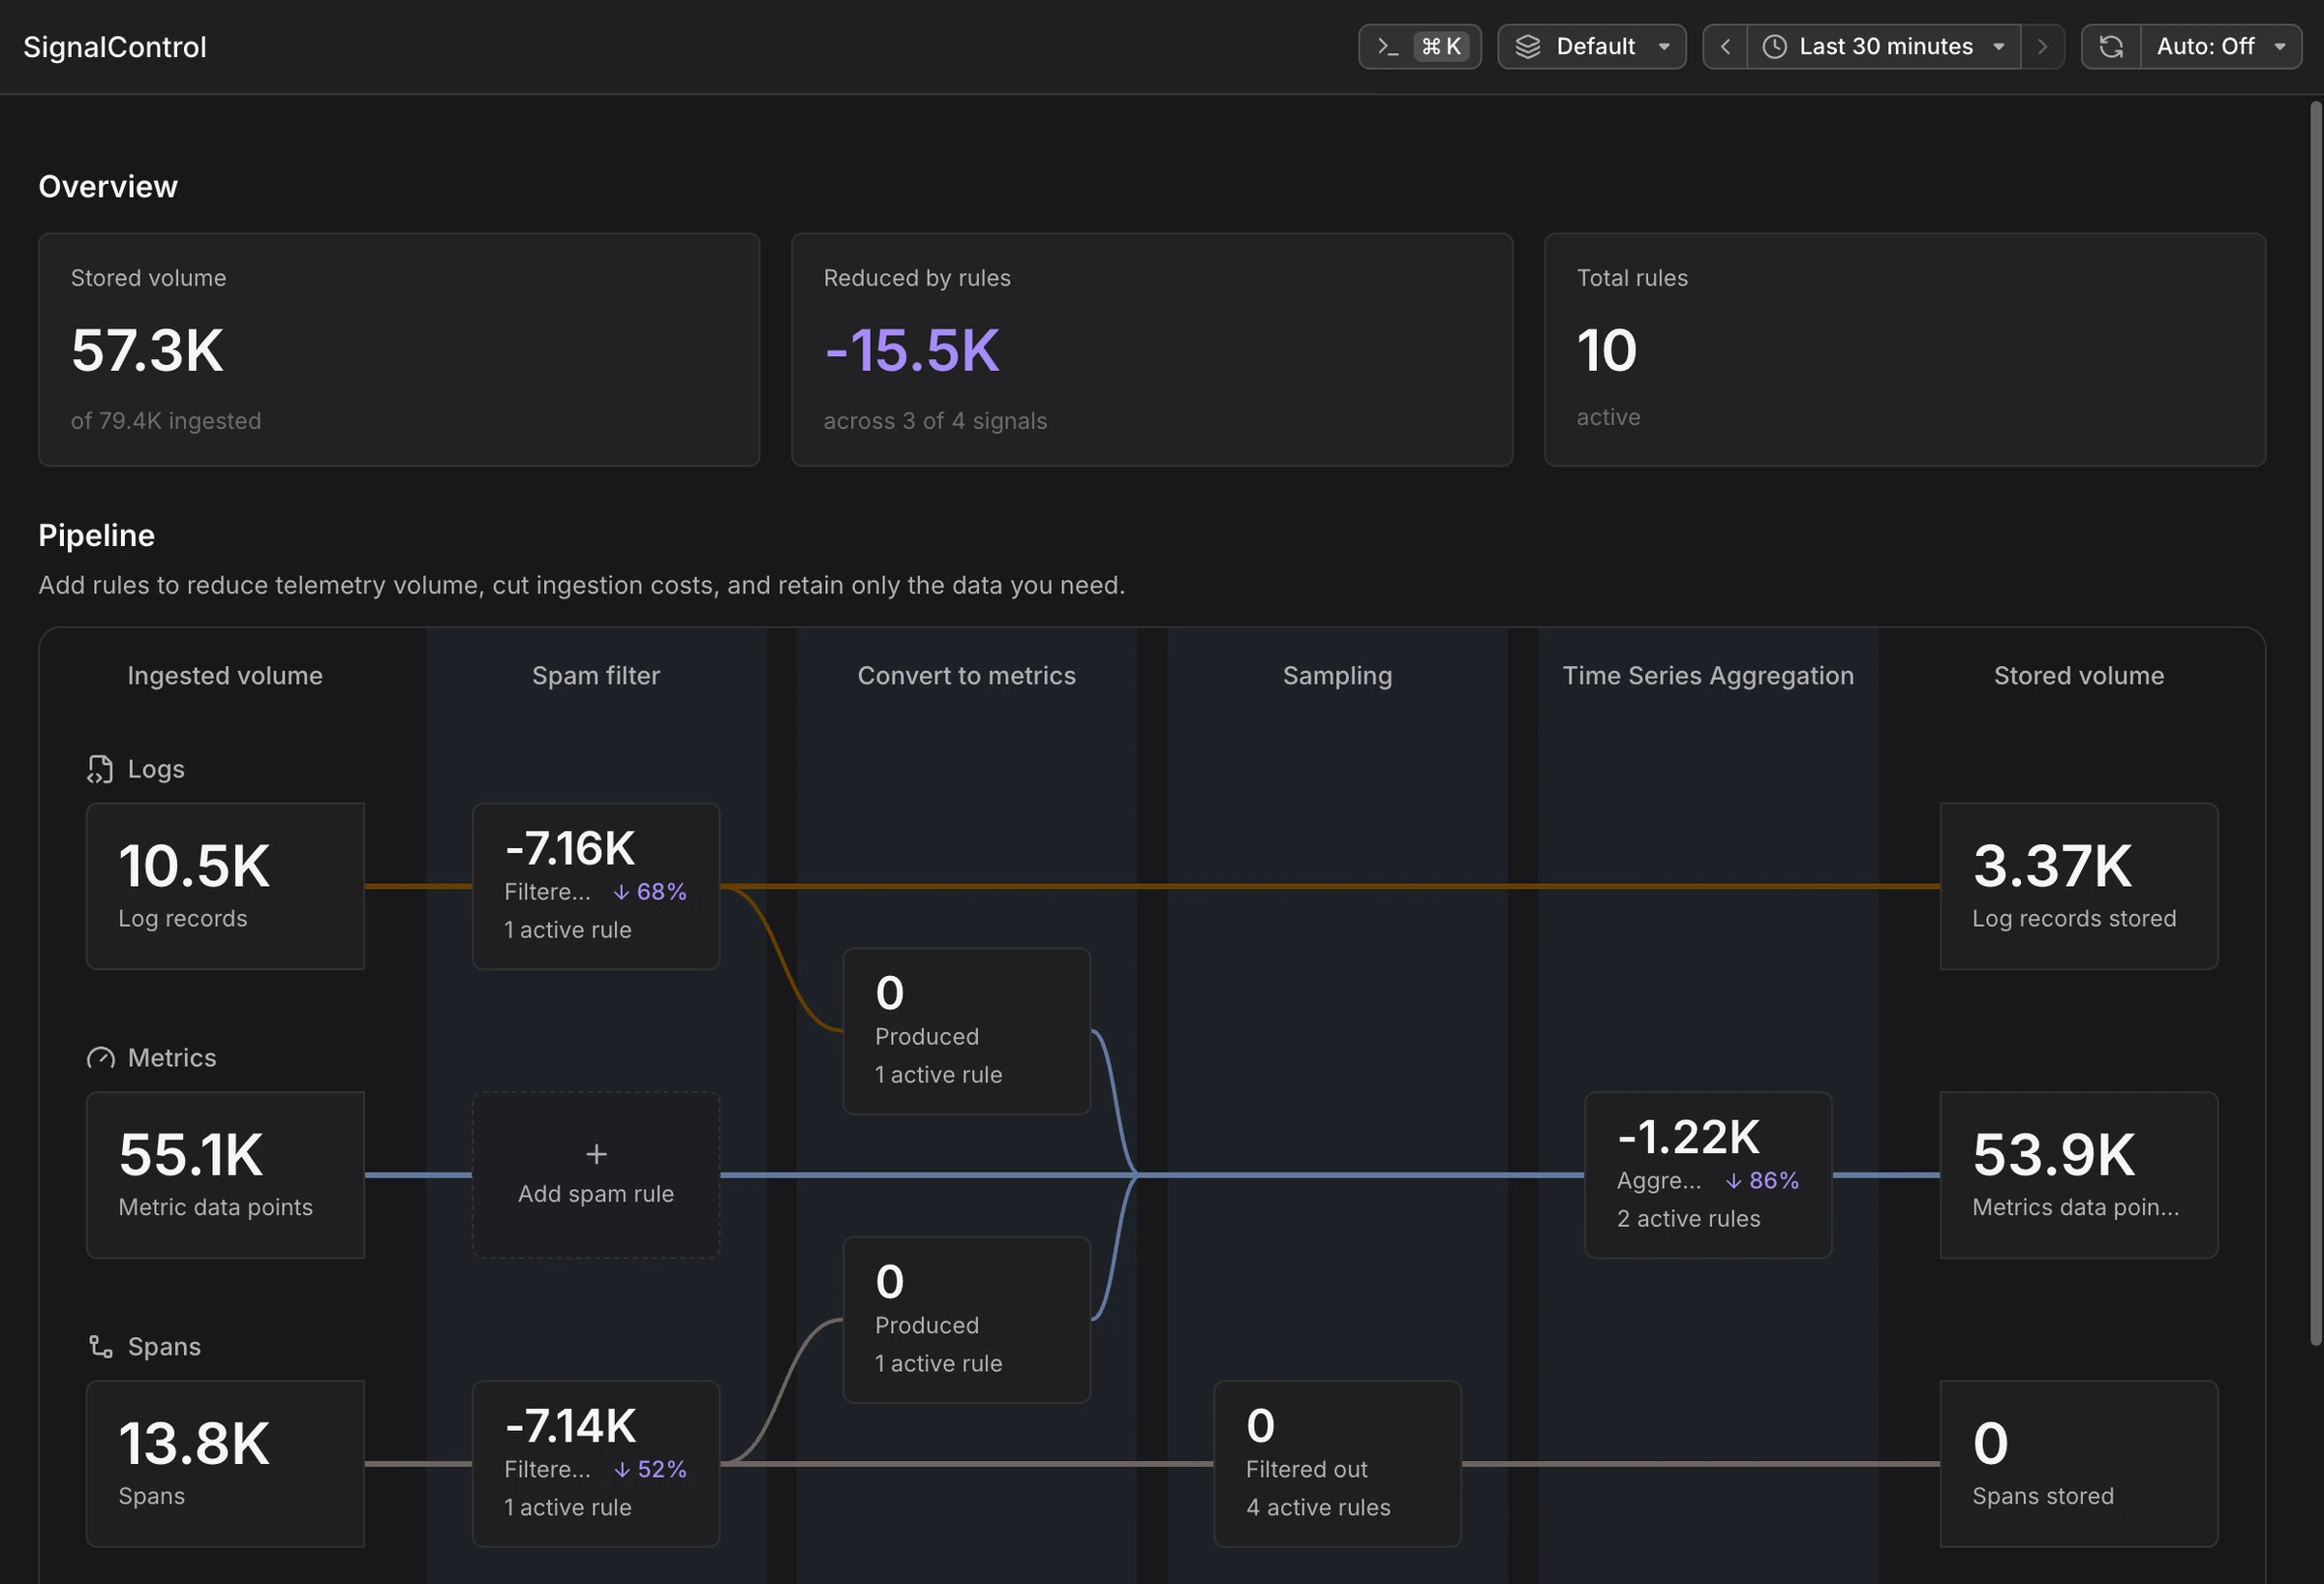This screenshot has height=1584, width=2324.
Task: Click the Metrics gauge icon
Action: tap(100, 1058)
